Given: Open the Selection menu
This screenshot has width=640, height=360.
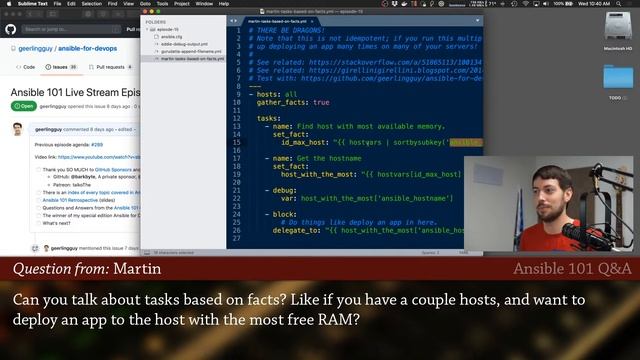Looking at the screenshot, I should [91, 4].
